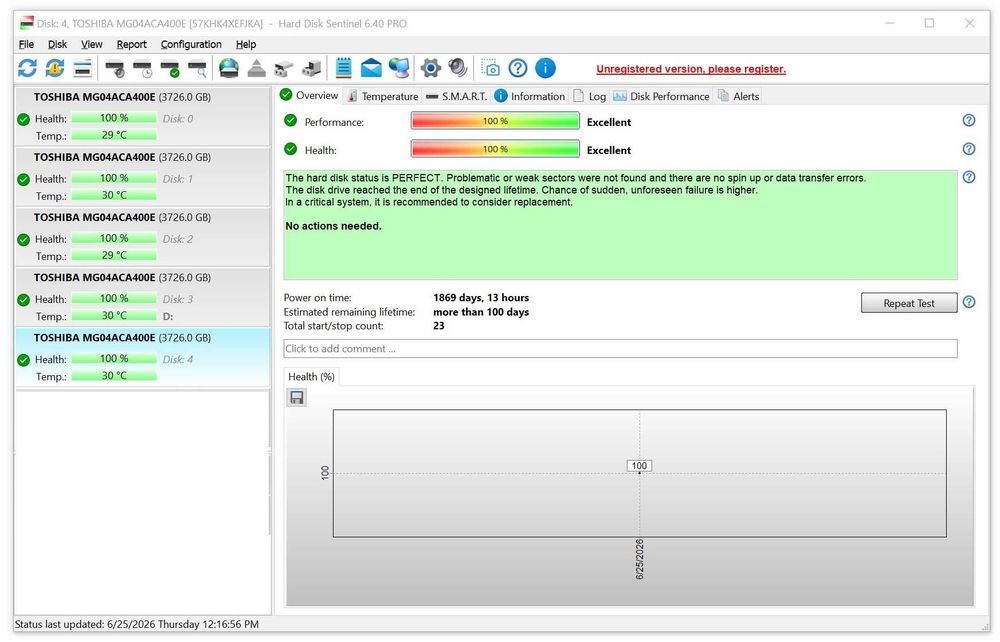Screen dimensions: 1000x642
Task: Click the connected computers toolbar icon
Action: (x=312, y=68)
